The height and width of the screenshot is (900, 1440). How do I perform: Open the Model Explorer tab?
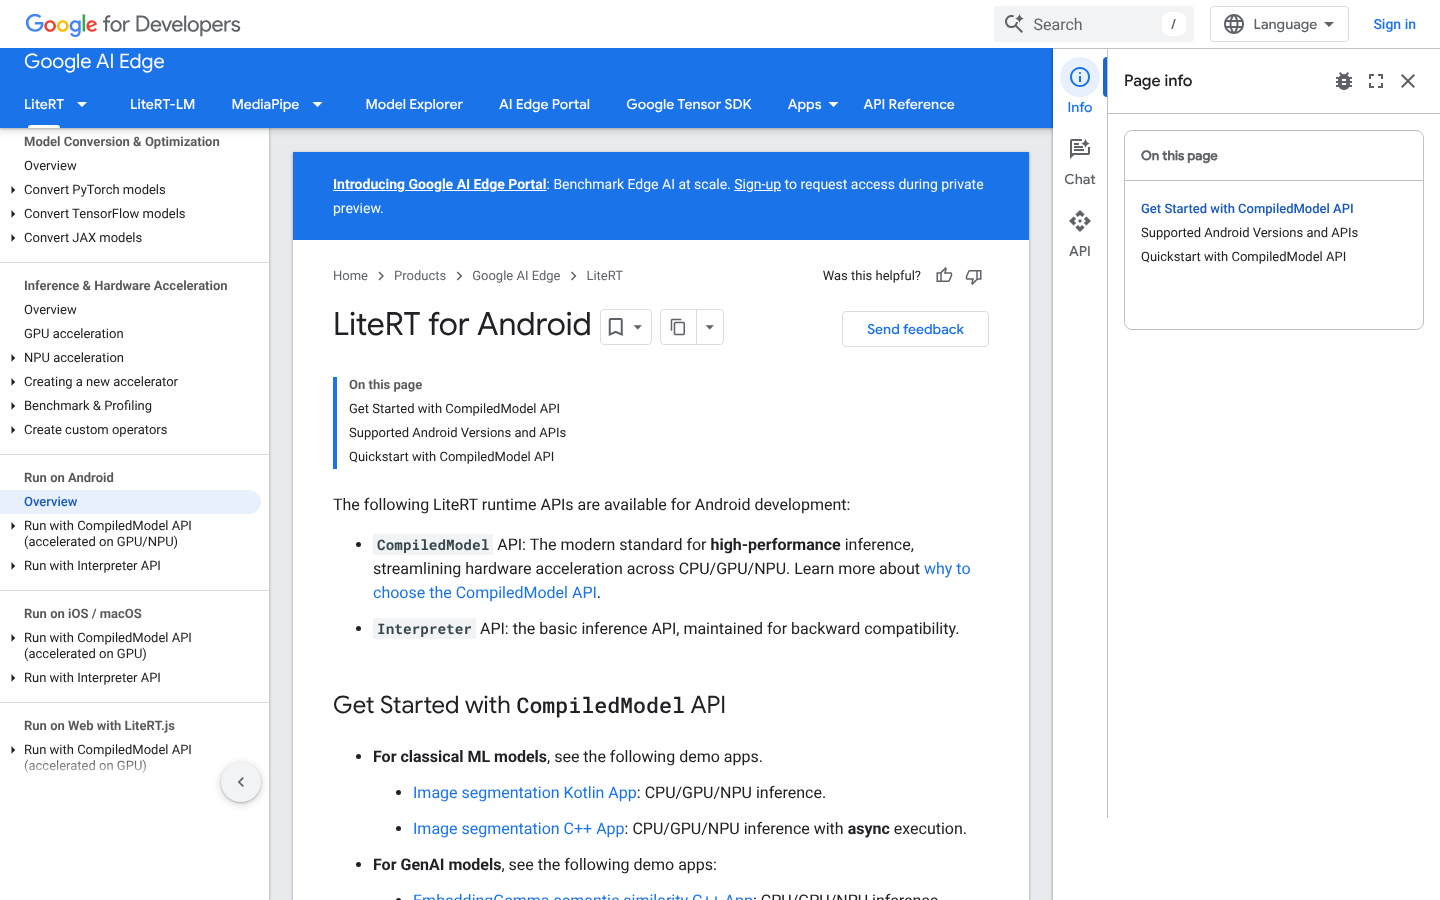pyautogui.click(x=414, y=104)
